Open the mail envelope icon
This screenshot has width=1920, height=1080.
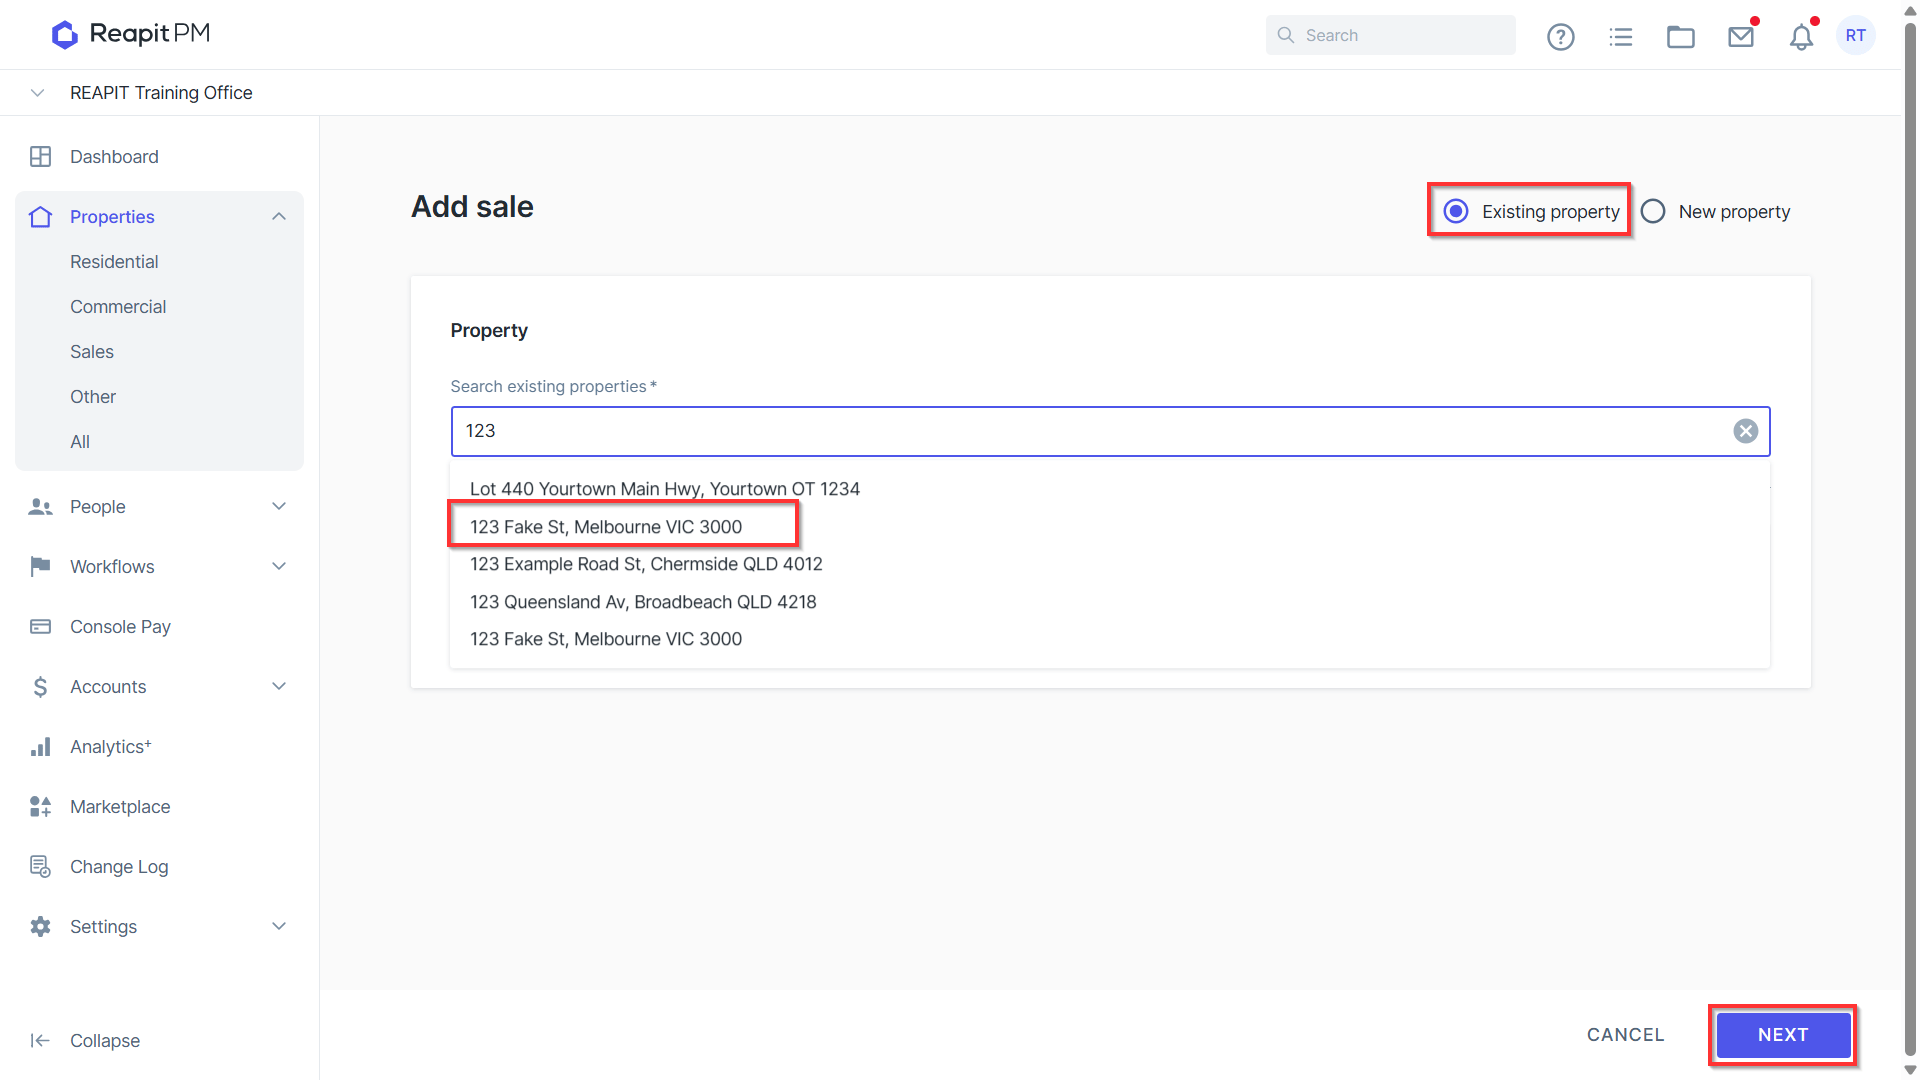1741,37
